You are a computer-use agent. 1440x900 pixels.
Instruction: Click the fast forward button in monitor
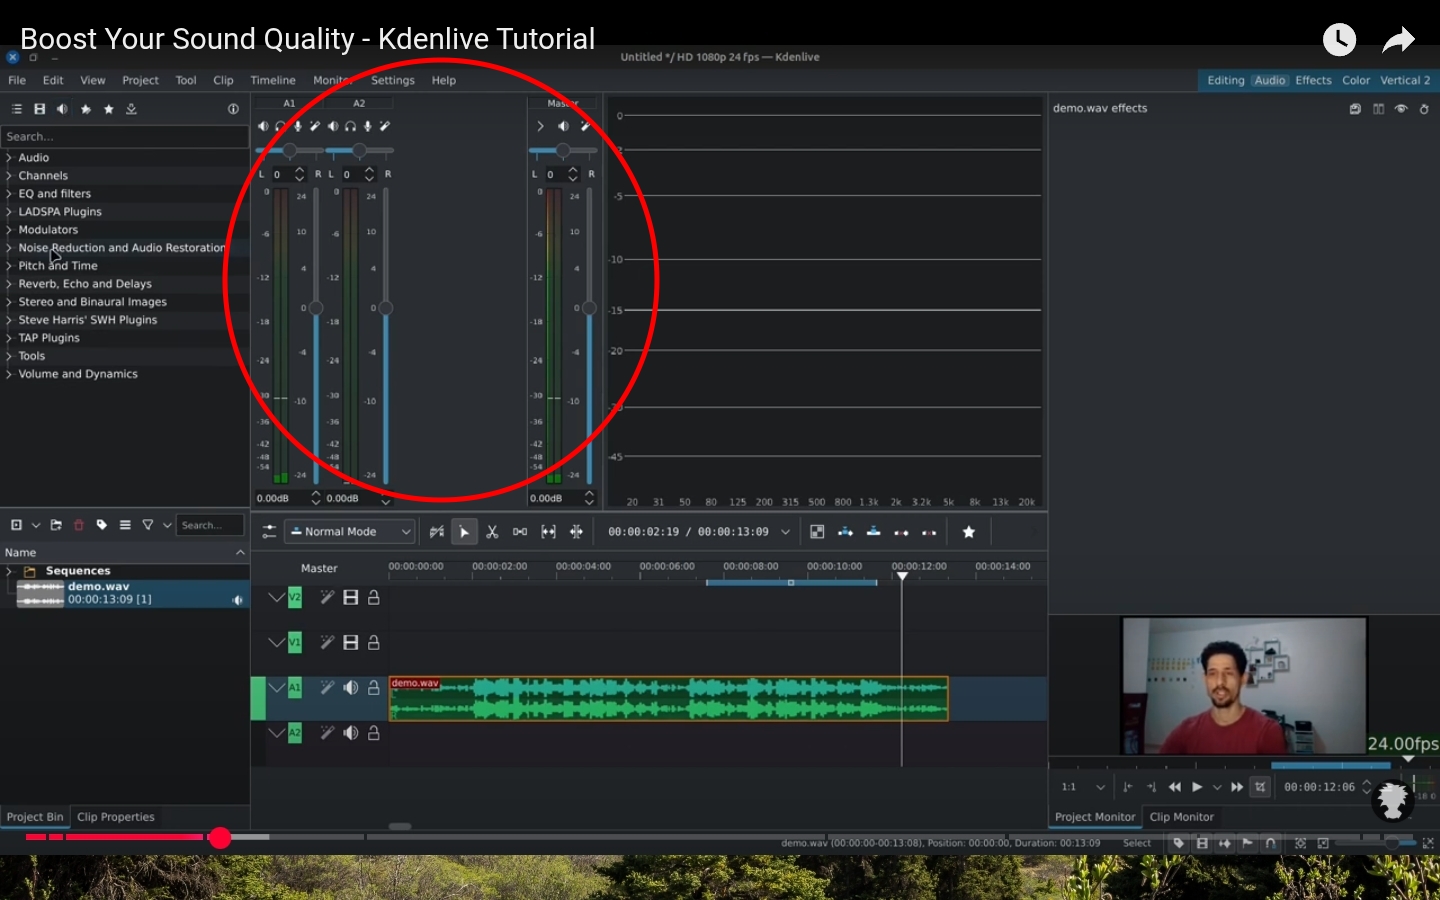pos(1237,787)
